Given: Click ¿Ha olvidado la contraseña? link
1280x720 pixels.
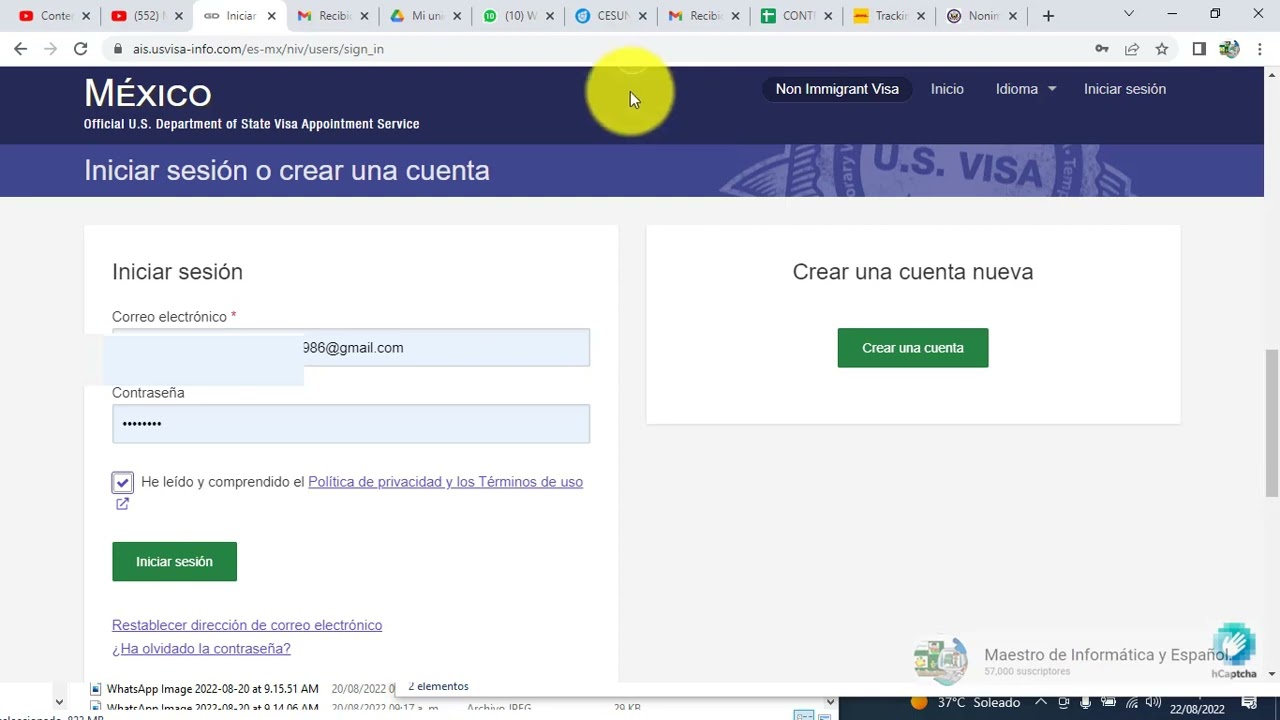Looking at the screenshot, I should [x=201, y=649].
